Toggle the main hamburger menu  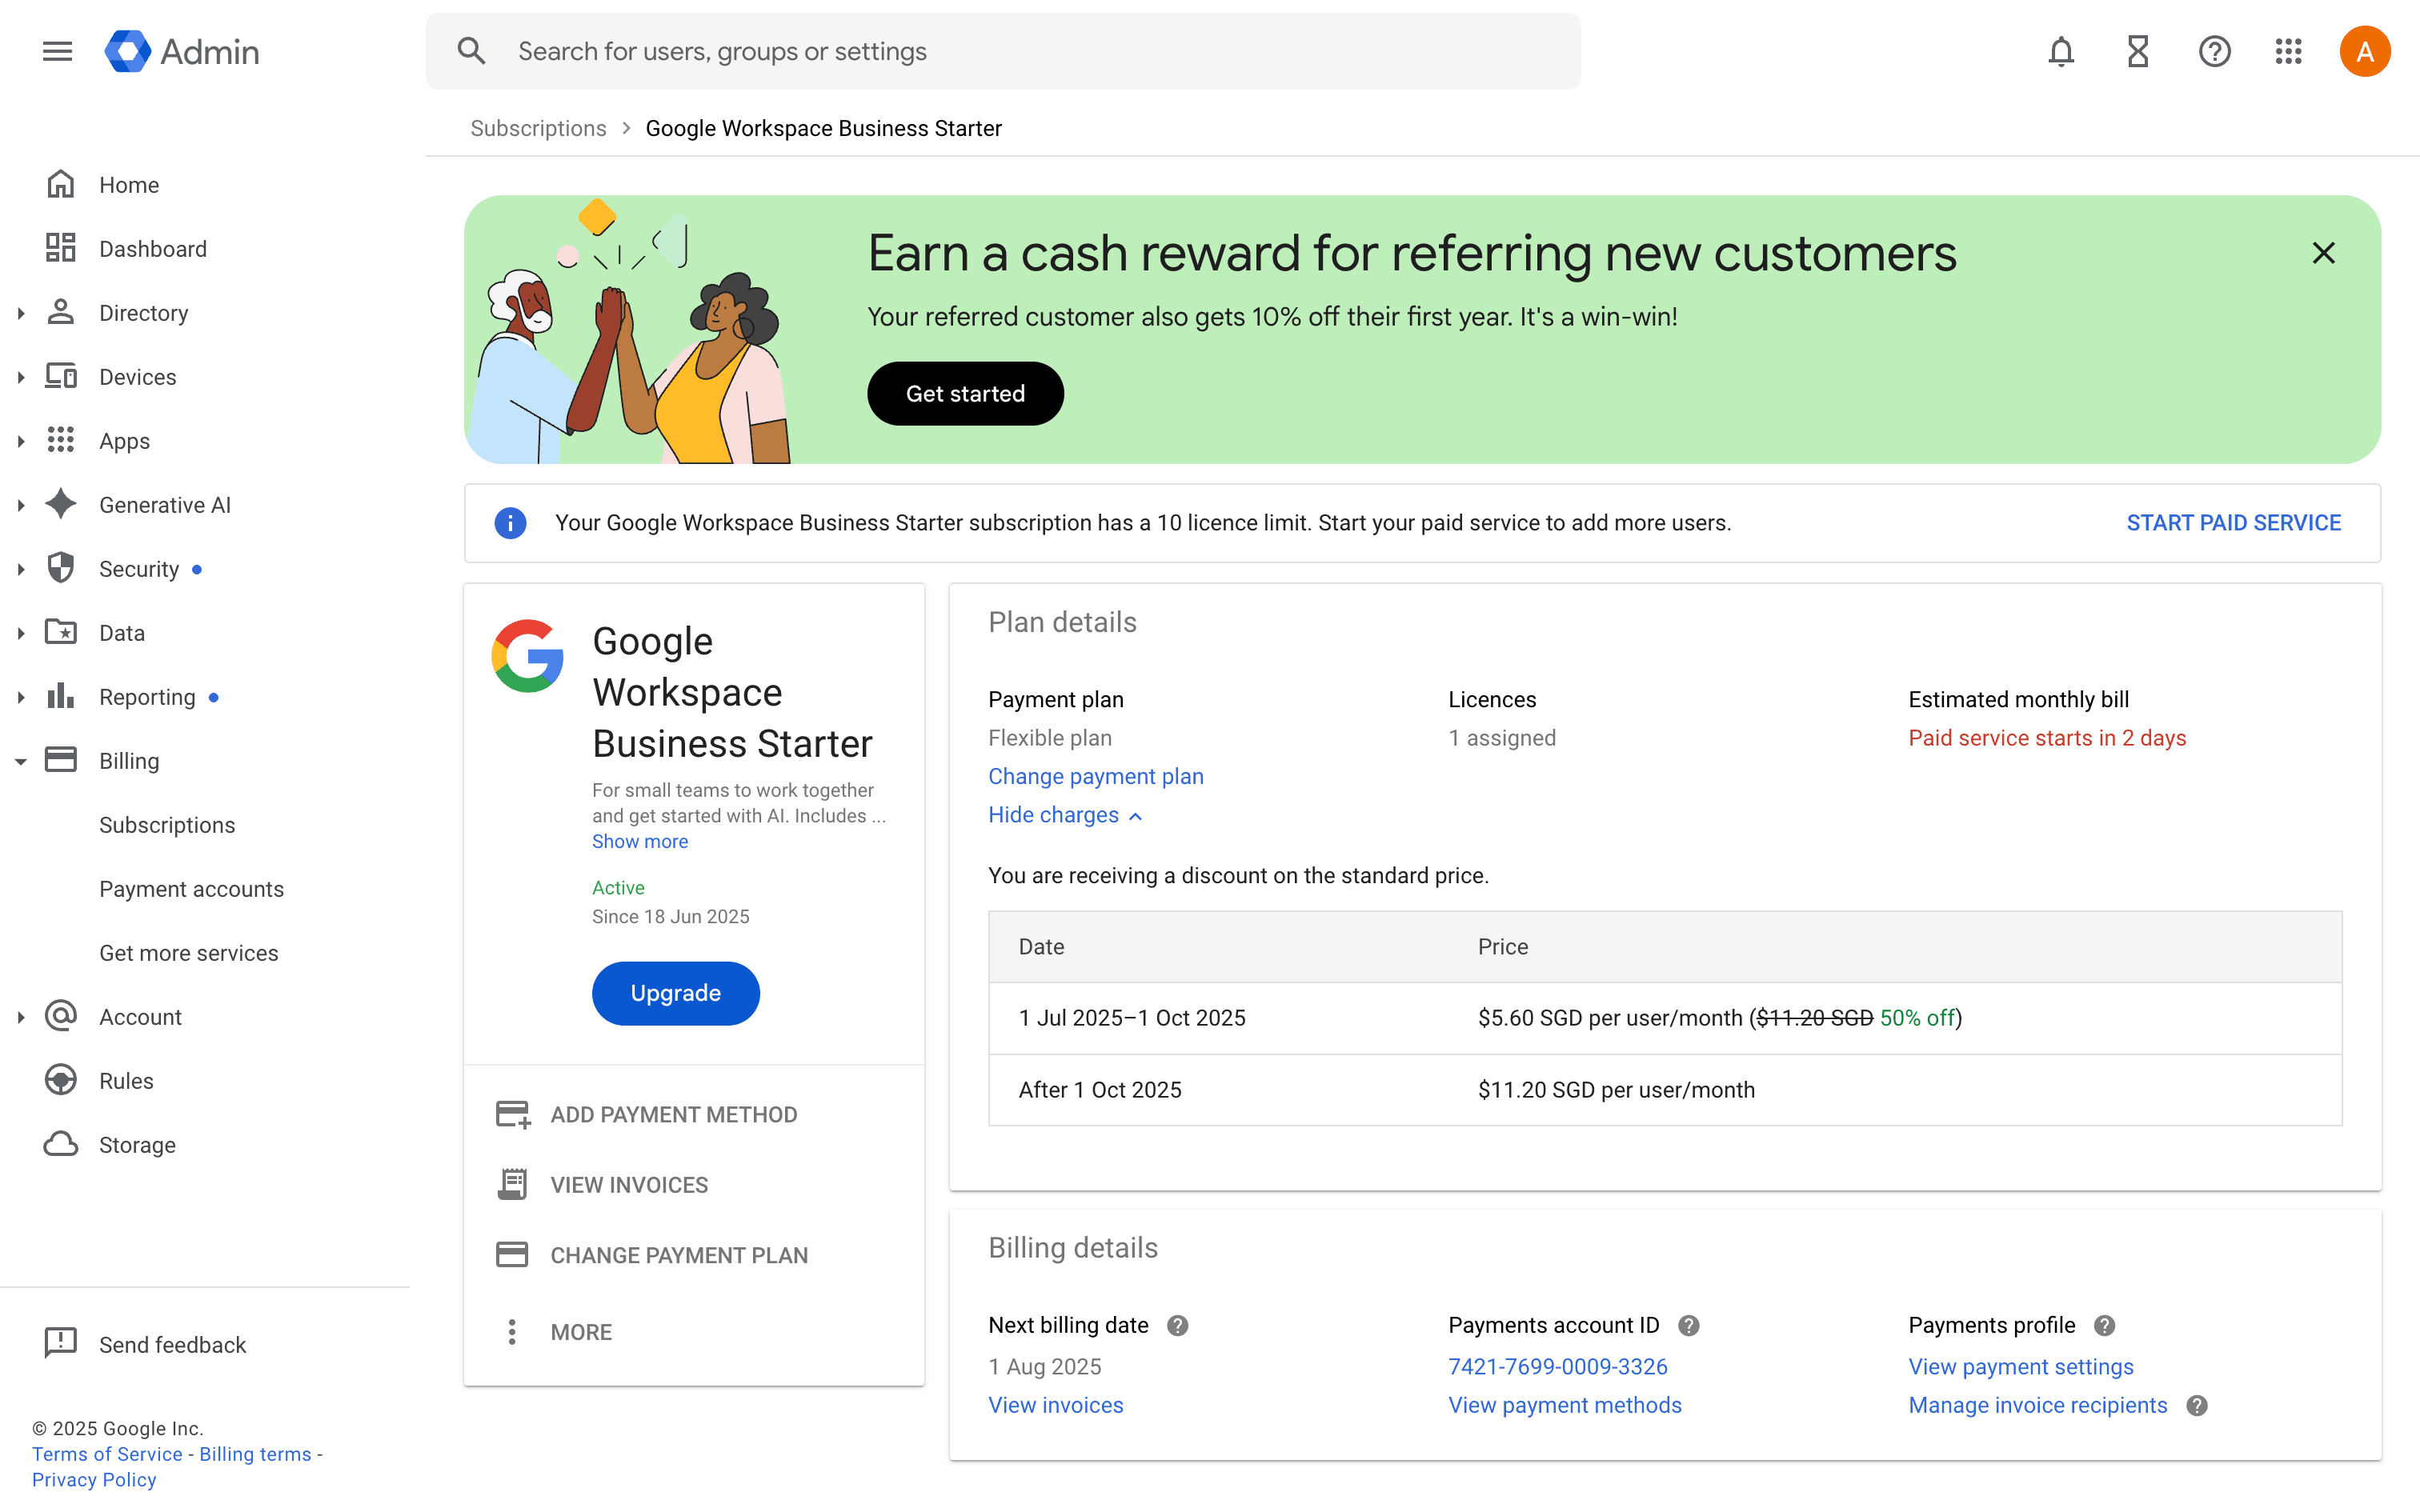click(x=57, y=51)
